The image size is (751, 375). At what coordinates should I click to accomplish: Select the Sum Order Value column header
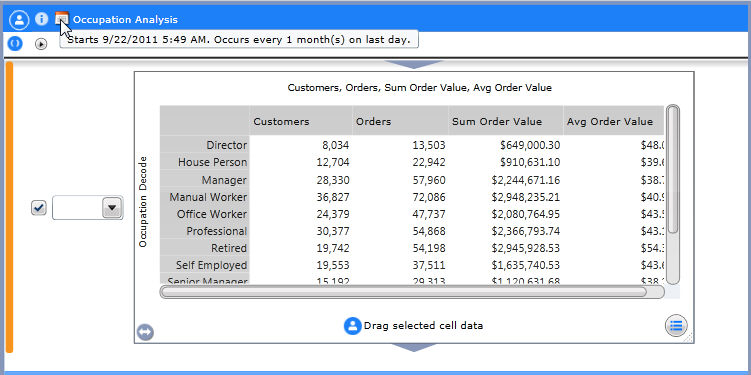coord(506,120)
